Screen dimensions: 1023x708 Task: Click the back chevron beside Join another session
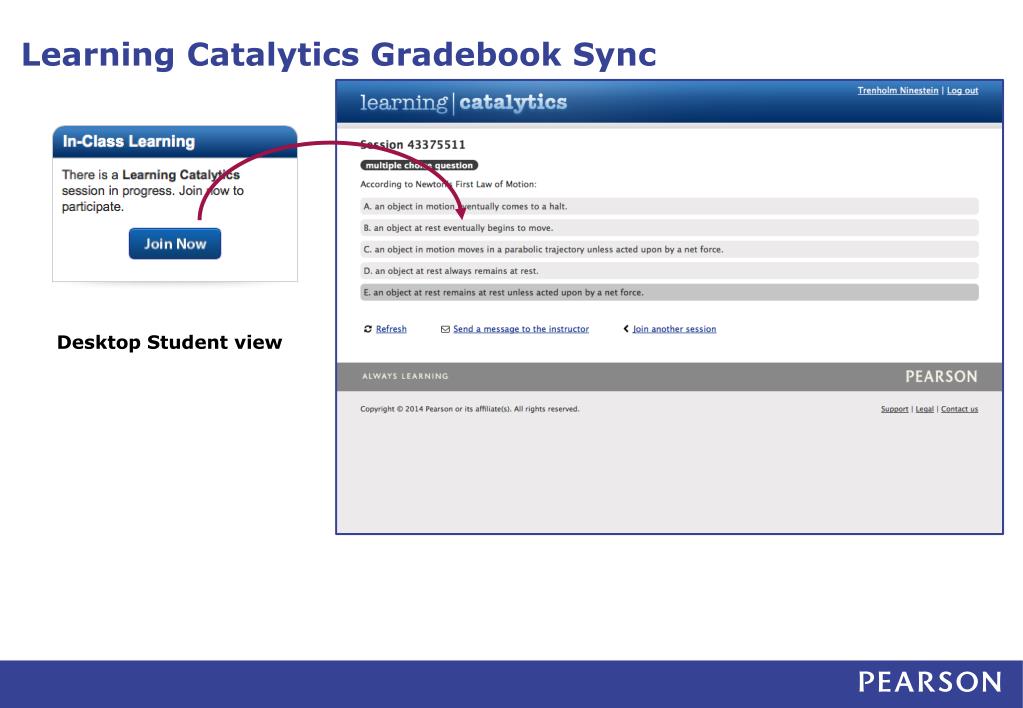tap(626, 329)
